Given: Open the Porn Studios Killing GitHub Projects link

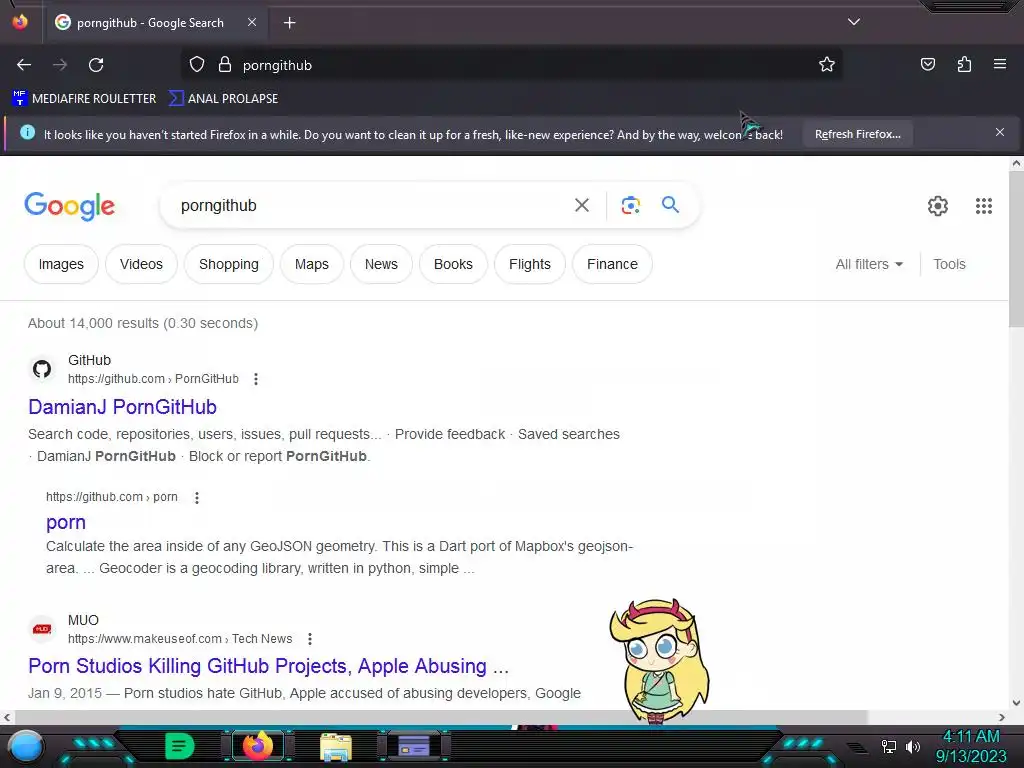Looking at the screenshot, I should point(268,666).
